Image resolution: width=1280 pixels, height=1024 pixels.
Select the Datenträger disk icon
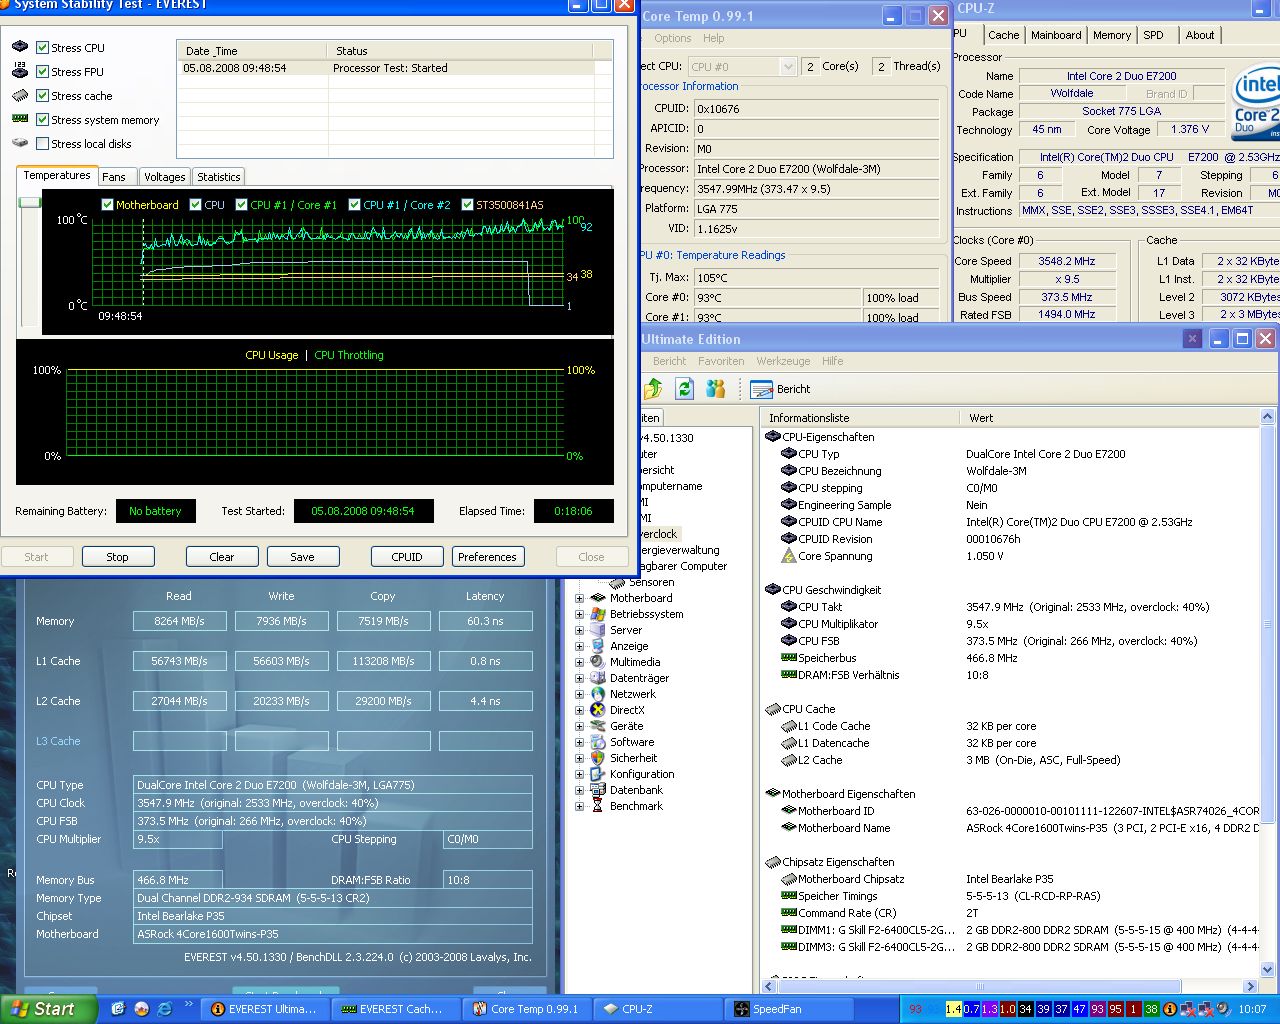597,678
